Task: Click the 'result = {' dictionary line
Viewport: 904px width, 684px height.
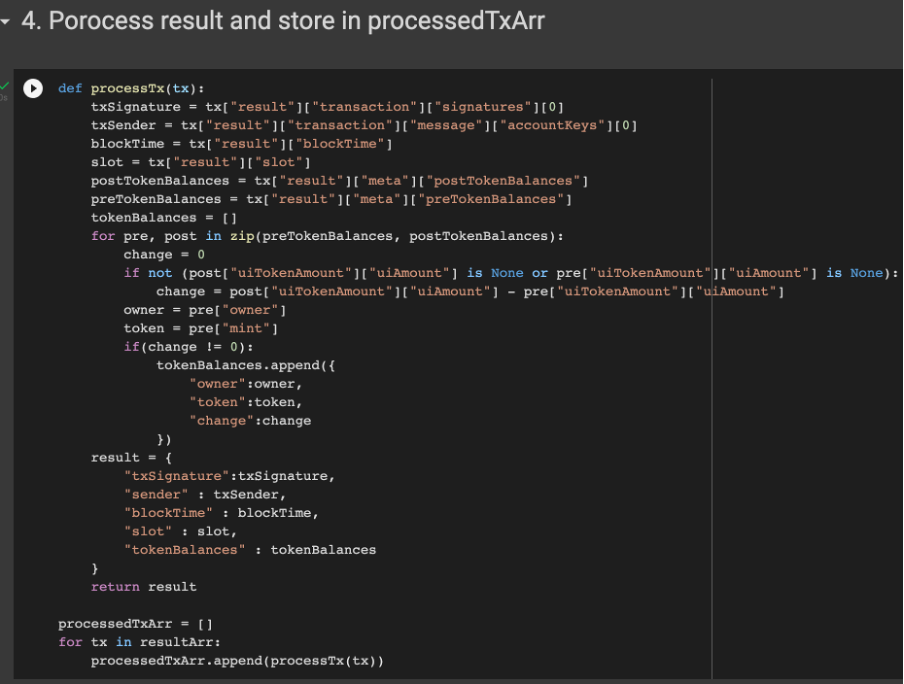Action: (131, 457)
